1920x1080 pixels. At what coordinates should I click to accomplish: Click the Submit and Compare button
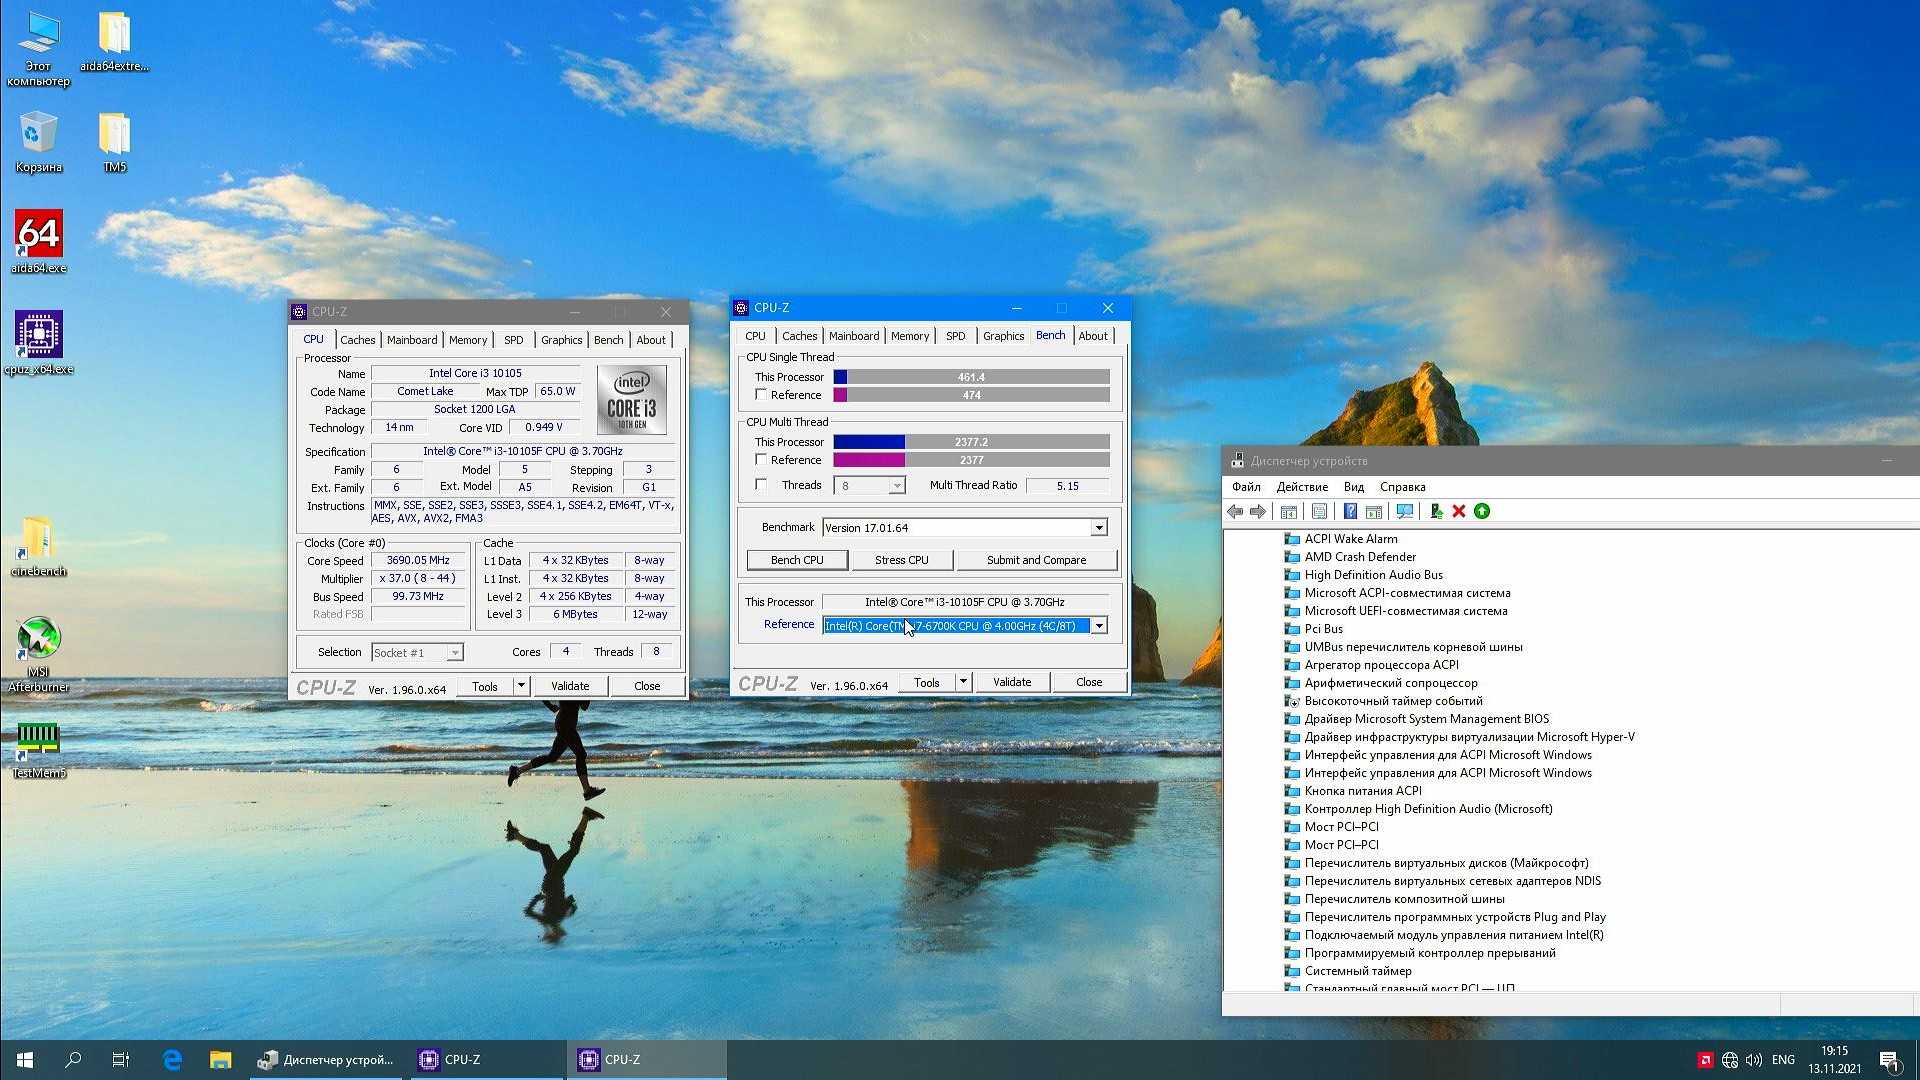point(1036,560)
